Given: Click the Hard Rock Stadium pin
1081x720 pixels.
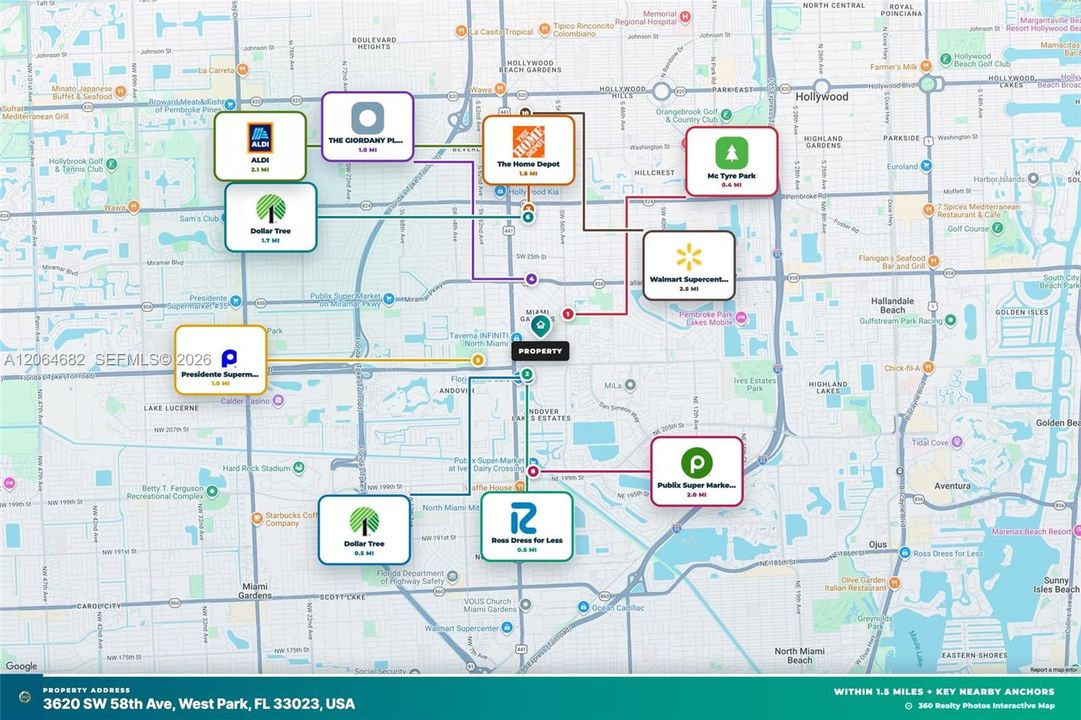Looking at the screenshot, I should click(299, 468).
